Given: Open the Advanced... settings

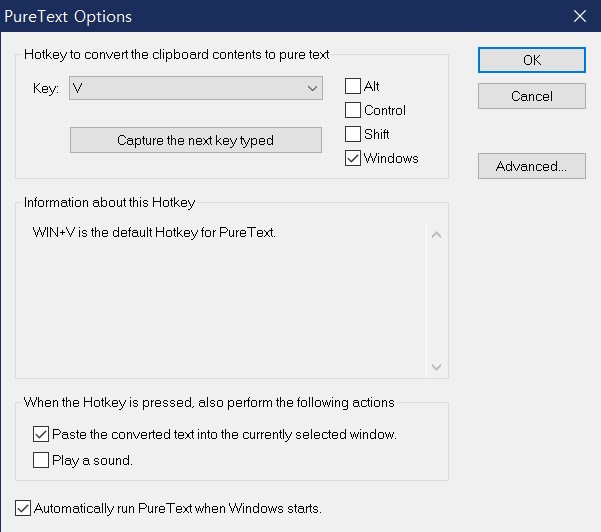Looking at the screenshot, I should (x=532, y=166).
